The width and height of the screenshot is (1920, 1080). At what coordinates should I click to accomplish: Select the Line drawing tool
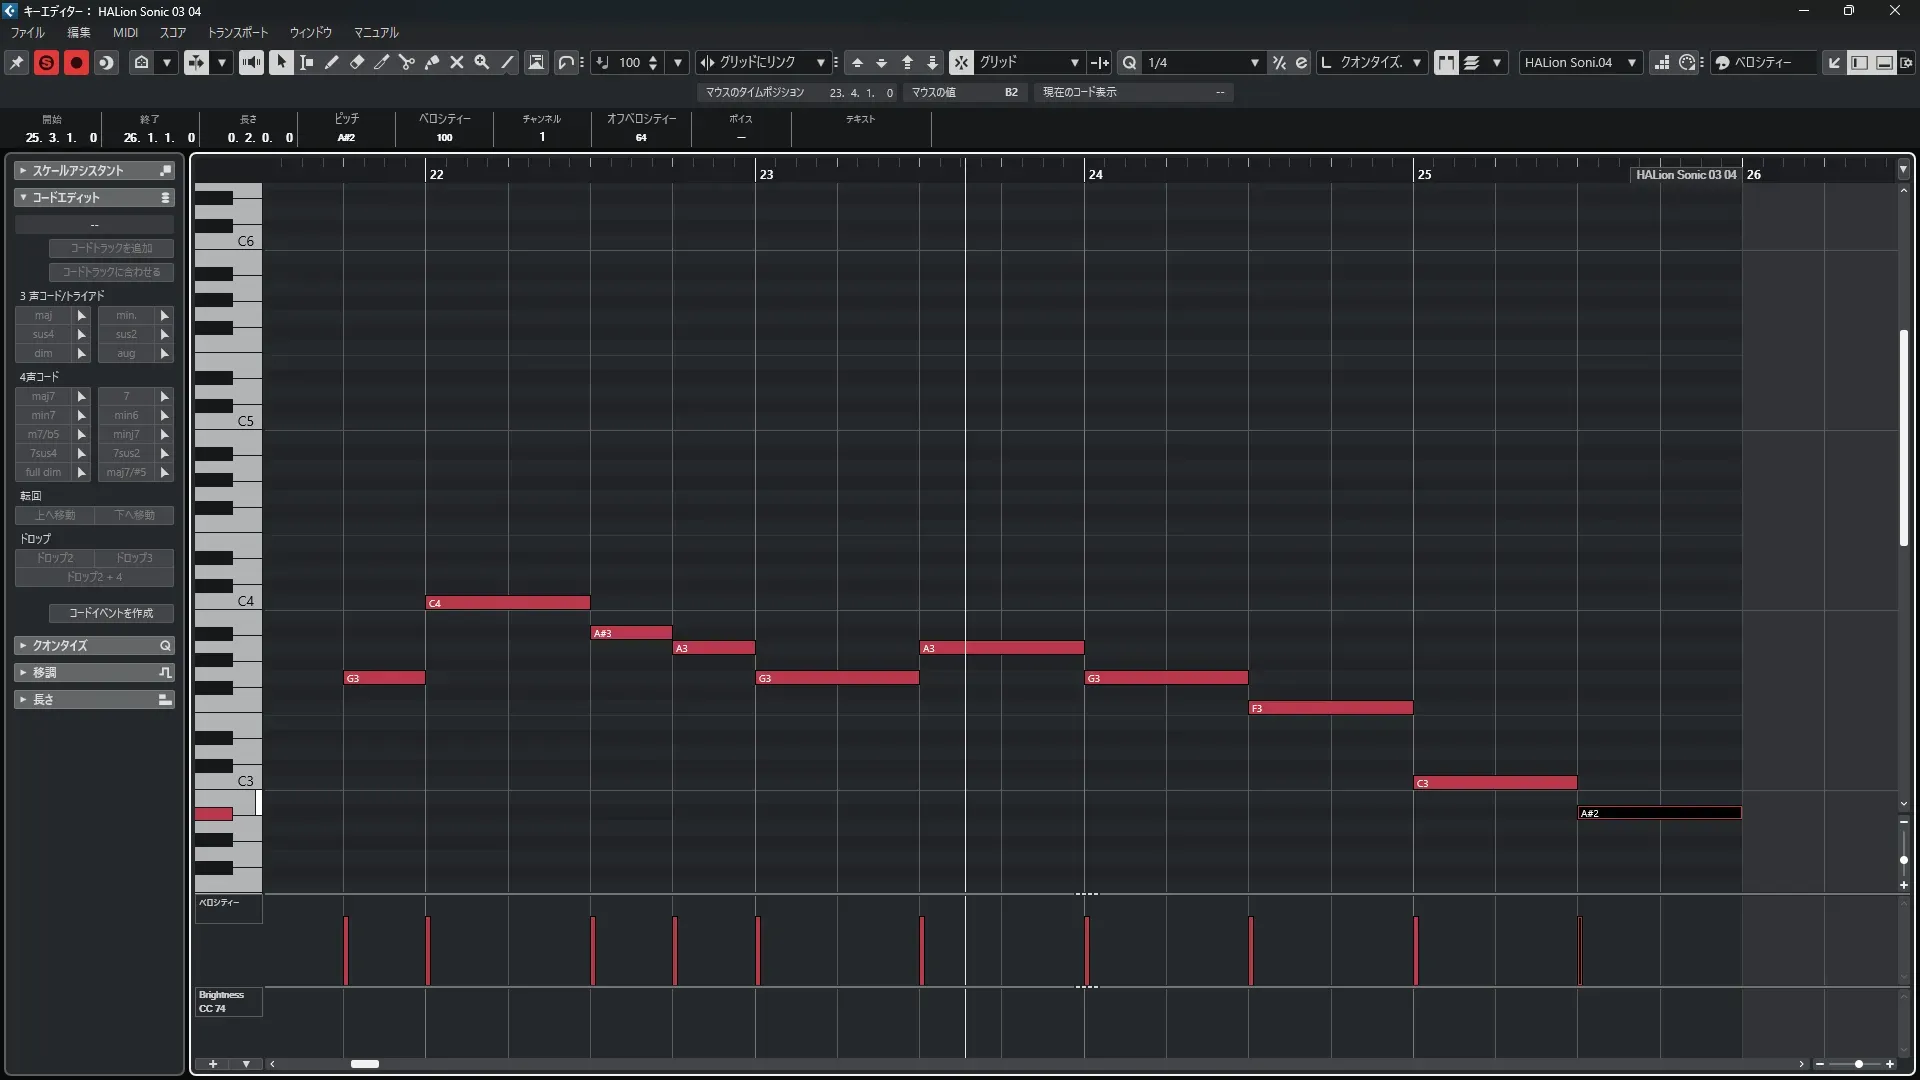(507, 62)
